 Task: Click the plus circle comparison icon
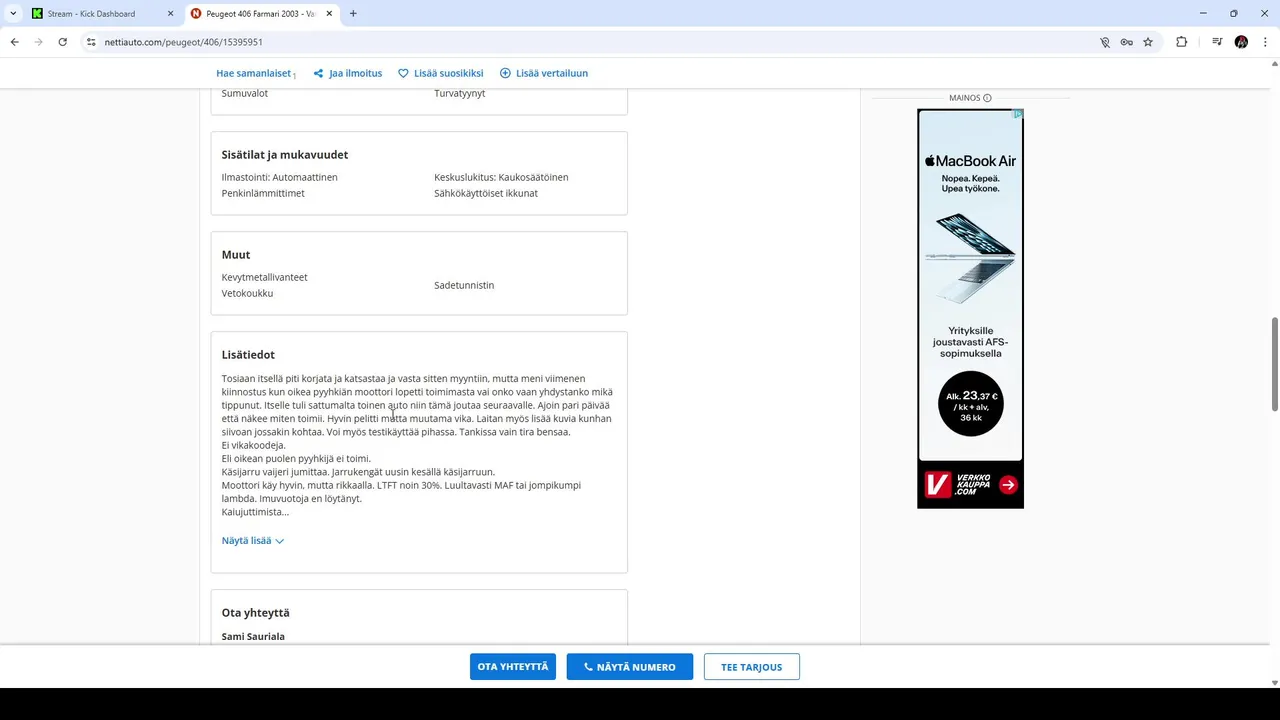coord(505,73)
